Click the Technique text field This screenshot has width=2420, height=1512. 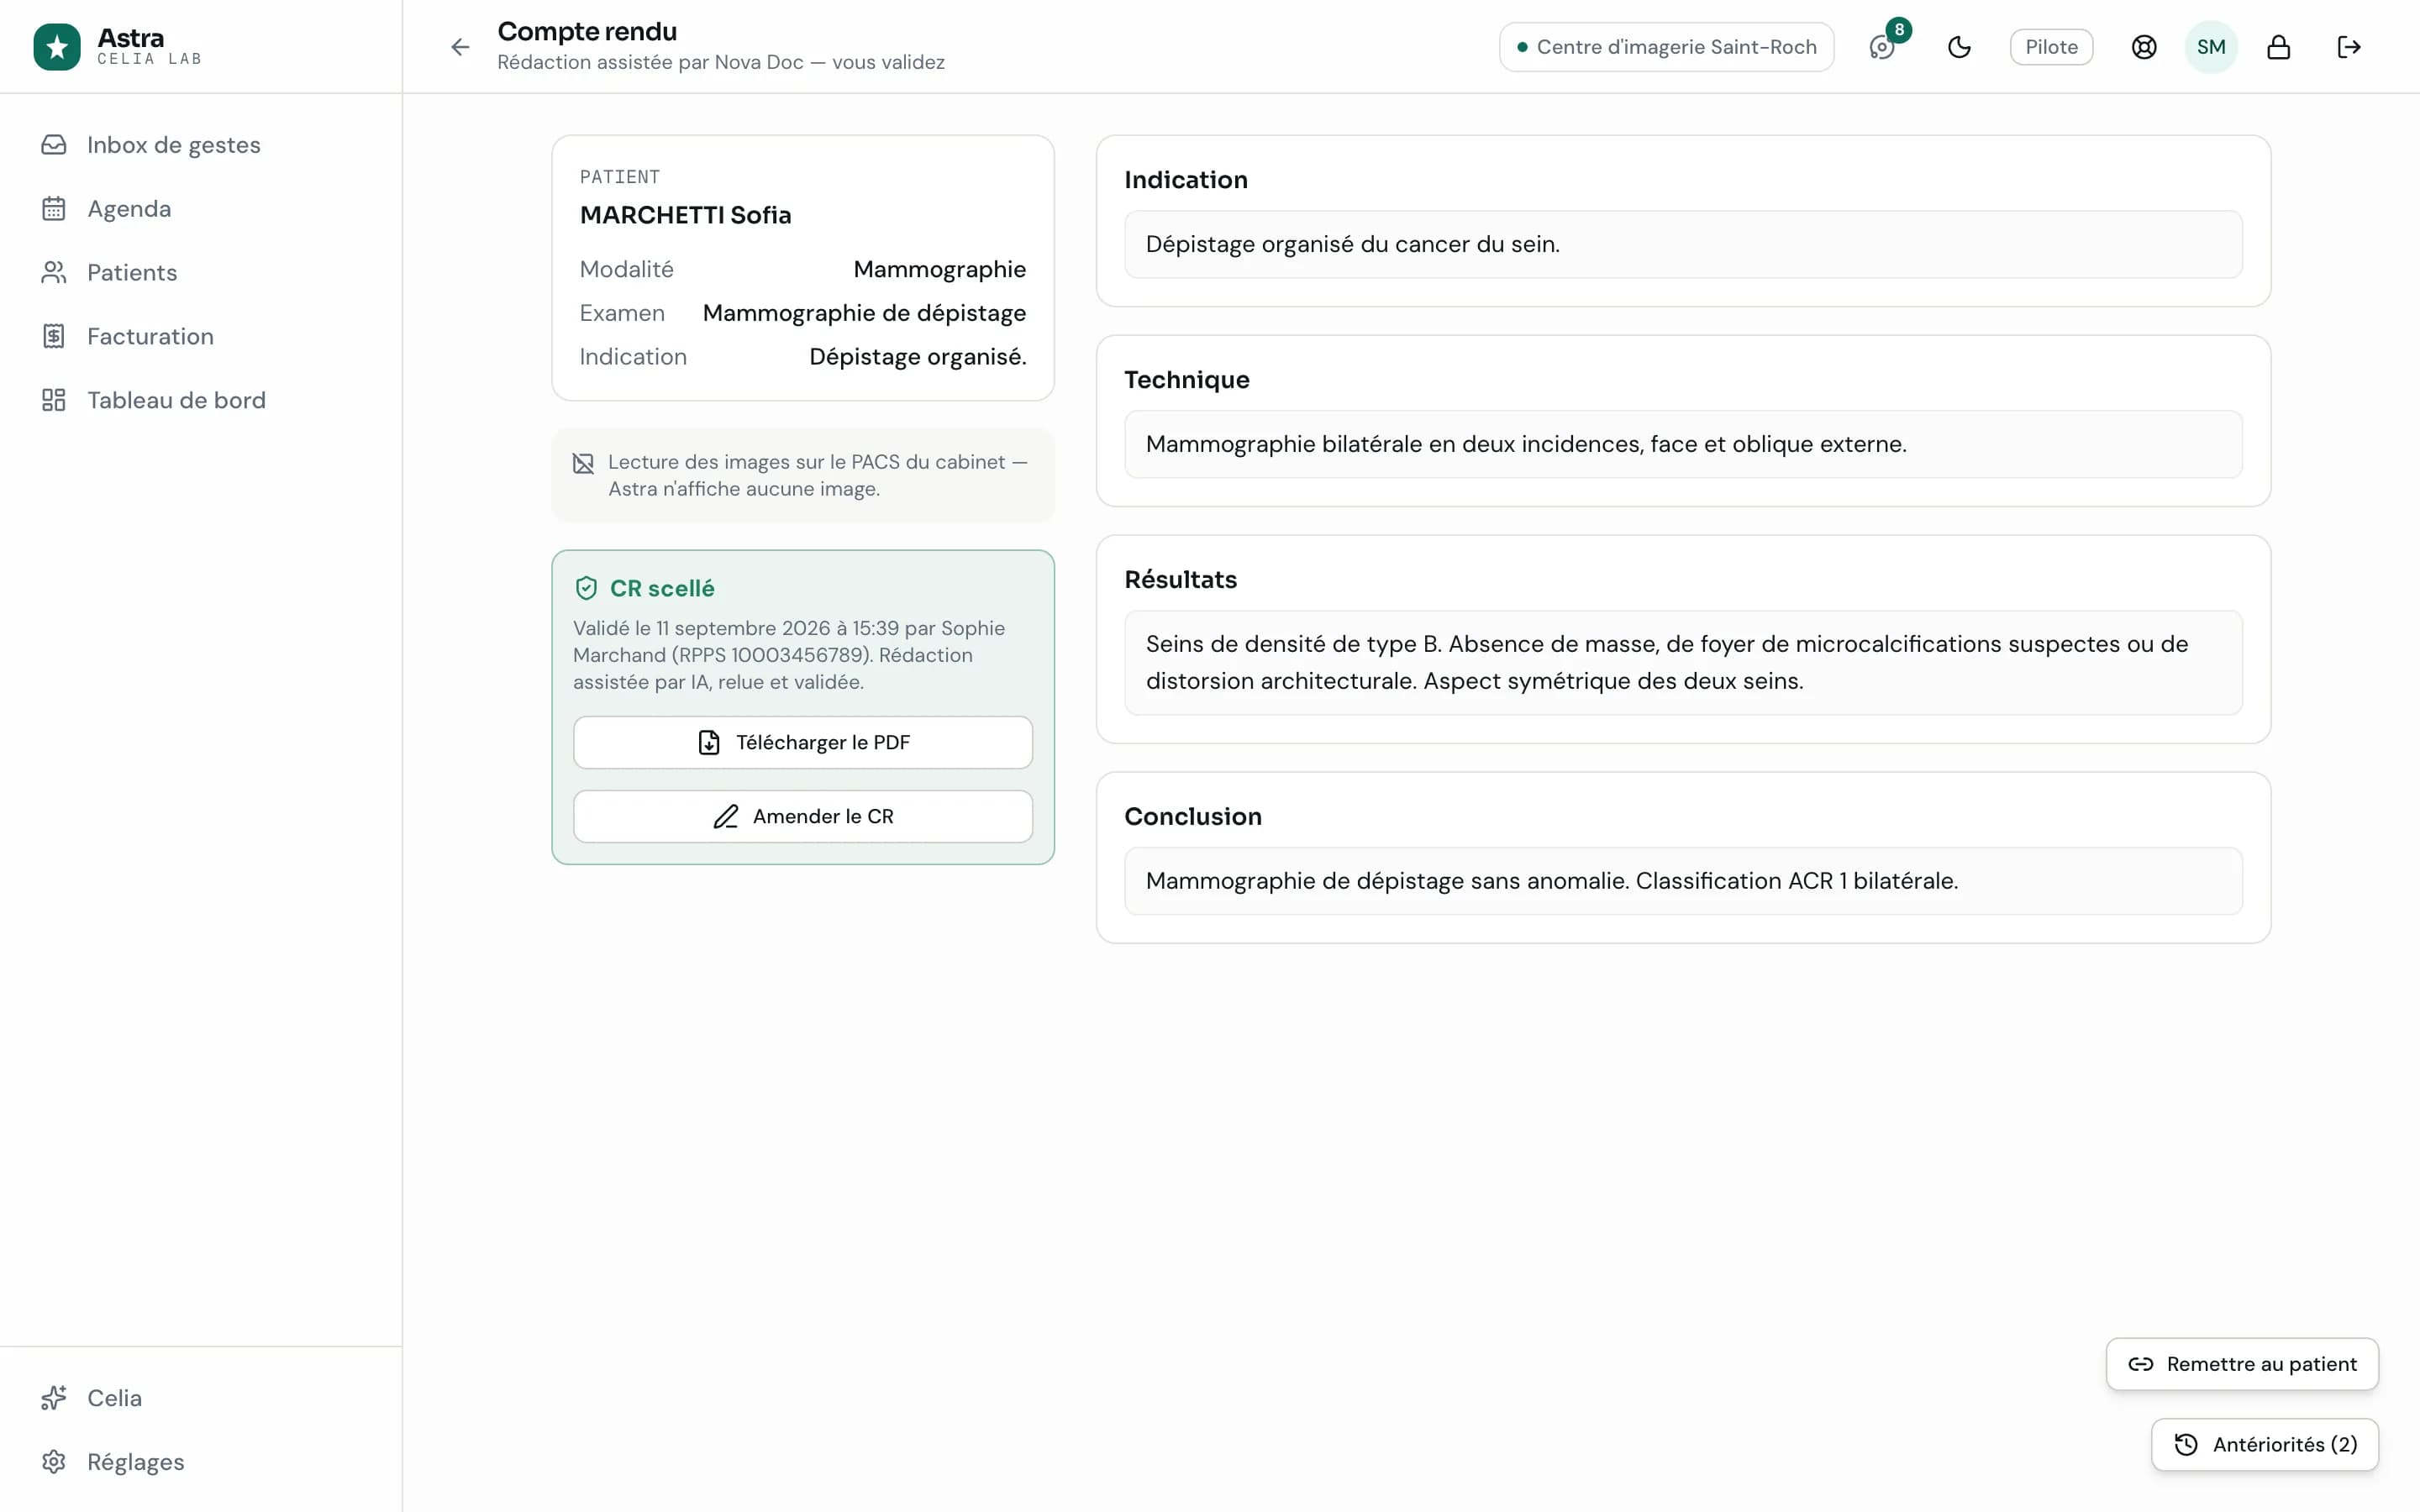tap(1683, 444)
